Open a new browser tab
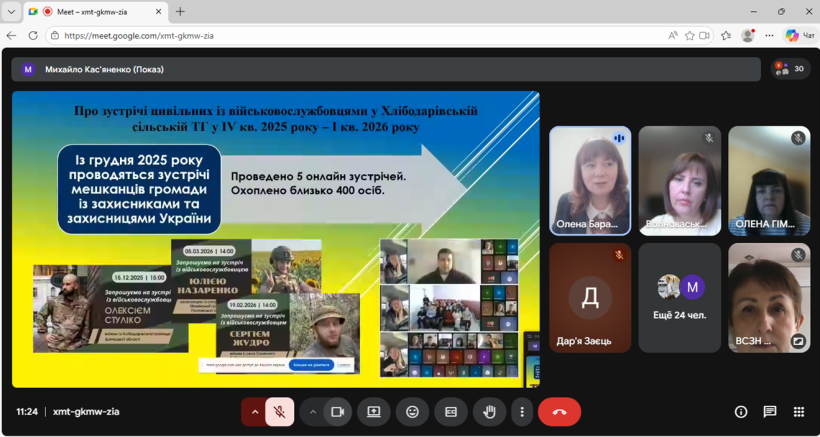 180,12
